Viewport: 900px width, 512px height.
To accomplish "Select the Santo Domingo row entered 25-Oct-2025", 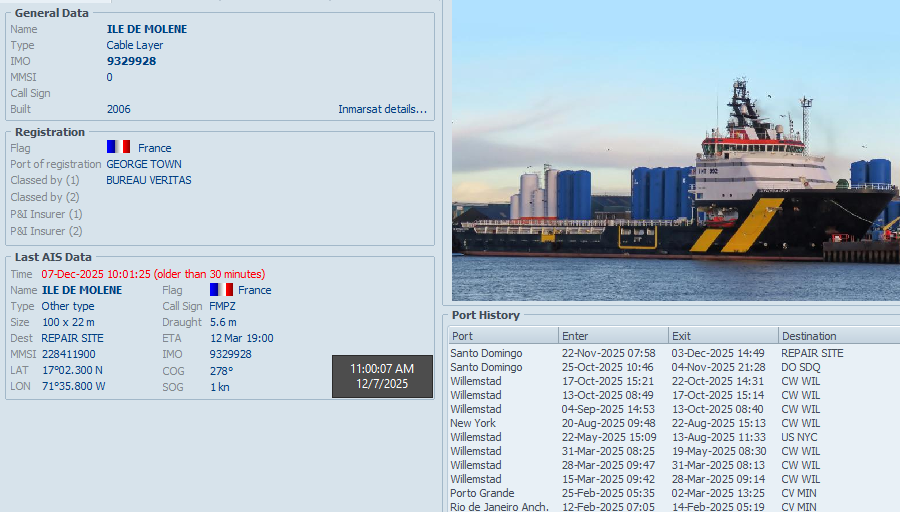I will click(674, 367).
